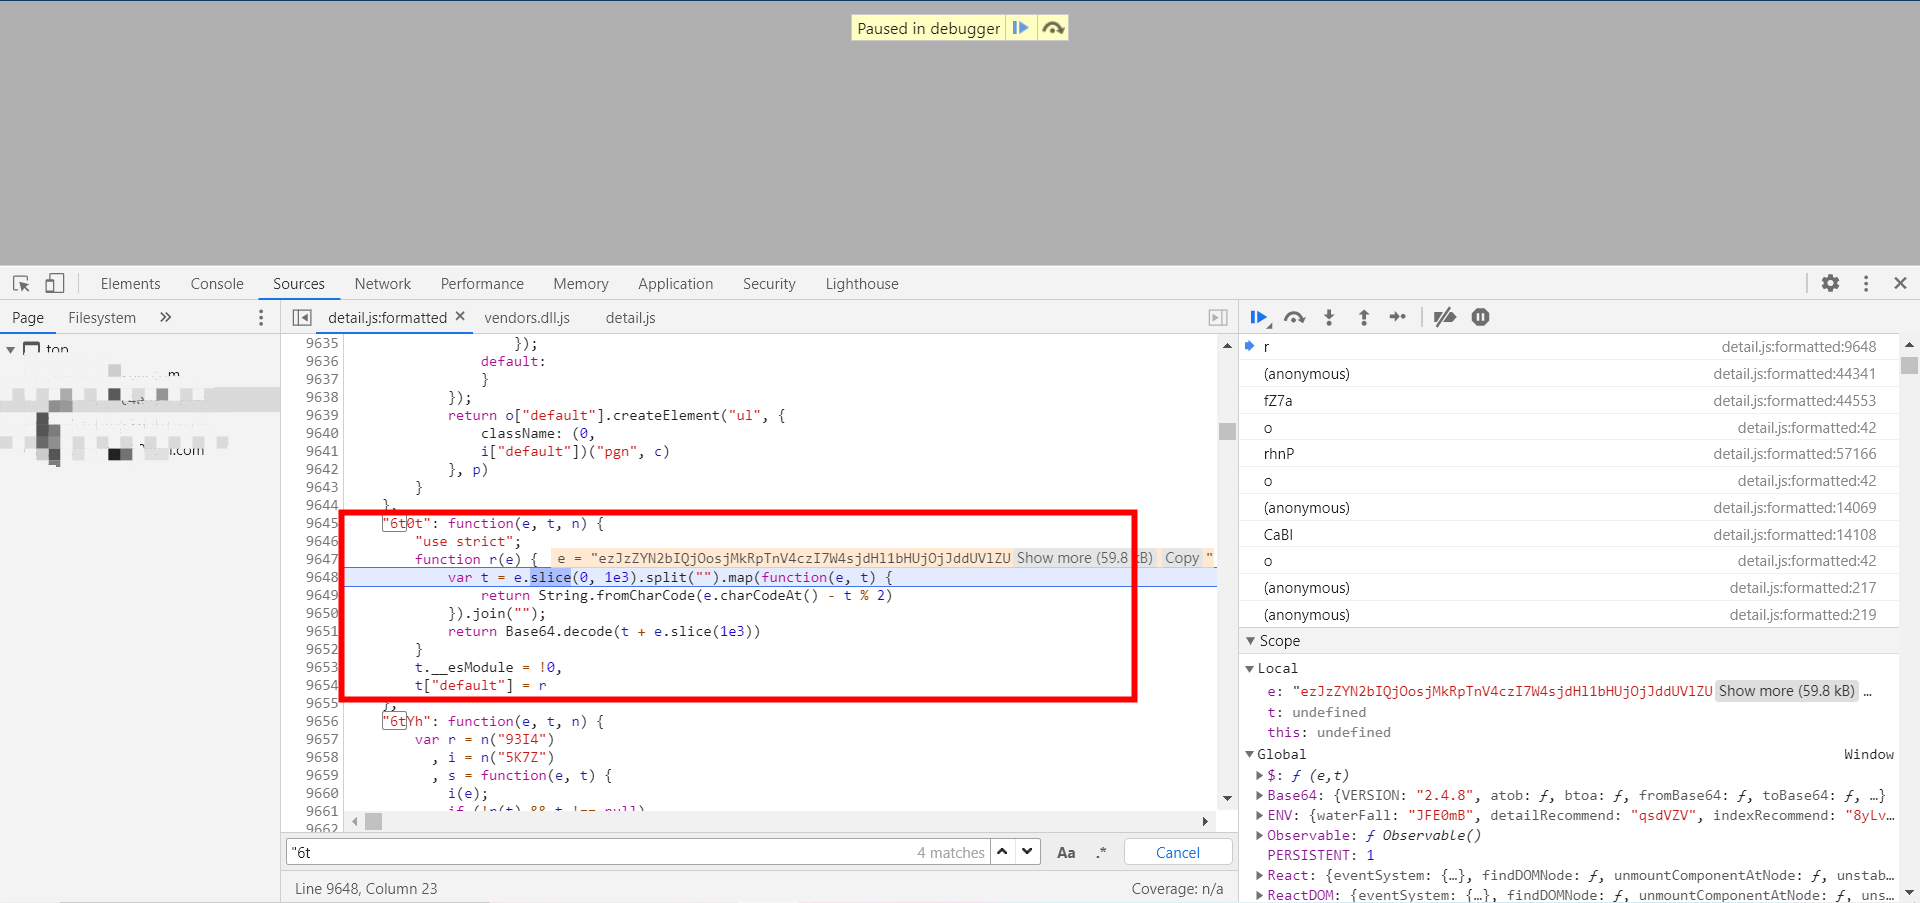Click the debugger sidebar vertical scrollbar thumb
Image resolution: width=1920 pixels, height=903 pixels.
(x=1909, y=365)
